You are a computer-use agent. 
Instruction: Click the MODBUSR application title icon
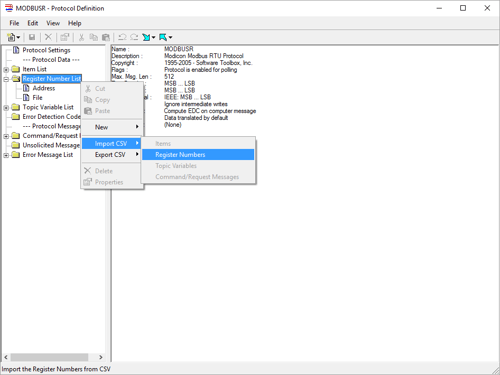coord(9,8)
